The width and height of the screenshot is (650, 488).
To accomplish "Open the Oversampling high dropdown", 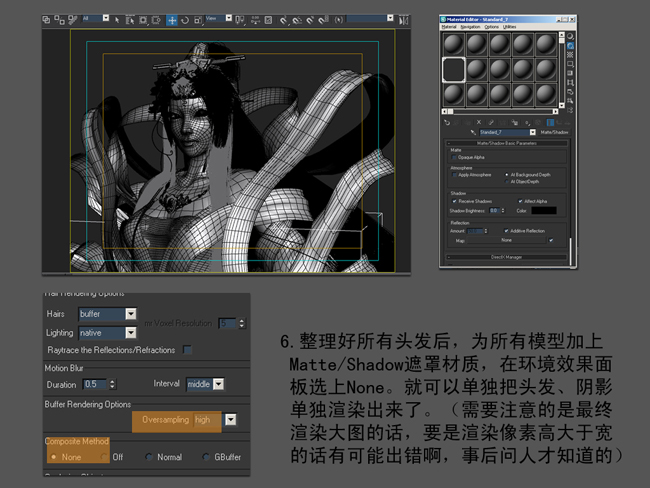I will 230,420.
